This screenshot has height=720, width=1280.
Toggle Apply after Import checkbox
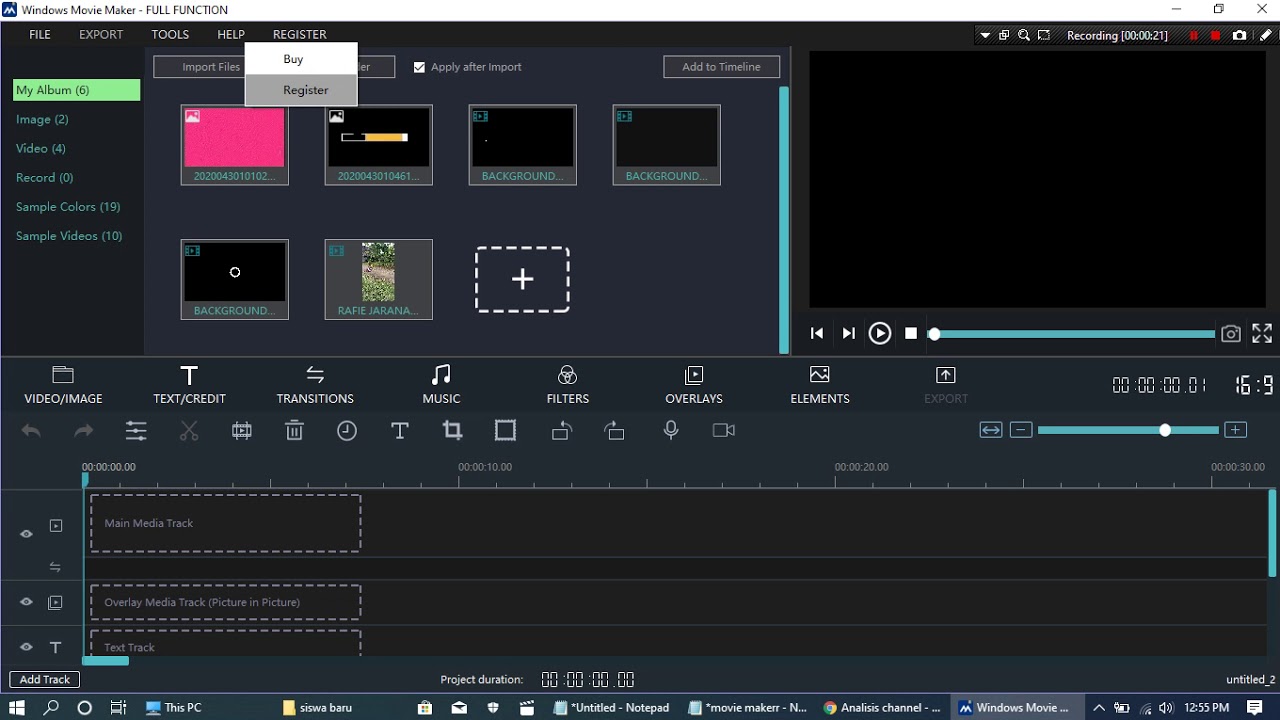[419, 67]
